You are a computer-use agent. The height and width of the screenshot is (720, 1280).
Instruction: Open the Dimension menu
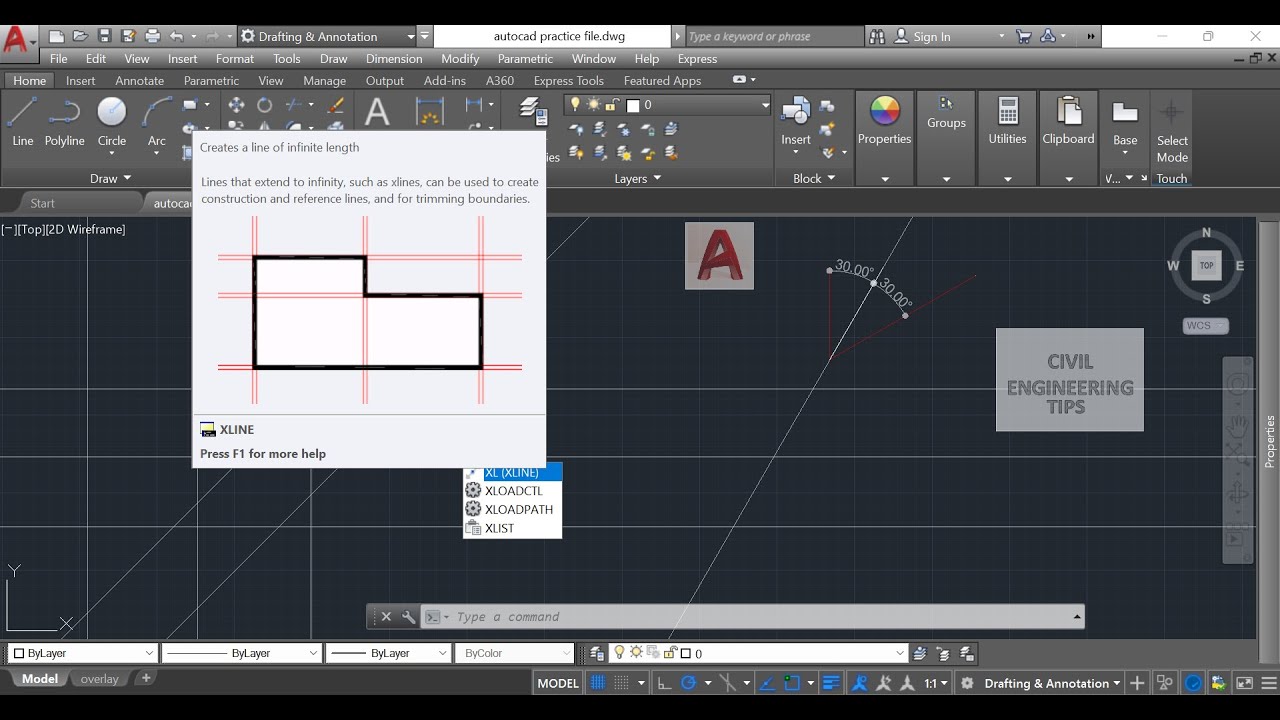coord(394,59)
